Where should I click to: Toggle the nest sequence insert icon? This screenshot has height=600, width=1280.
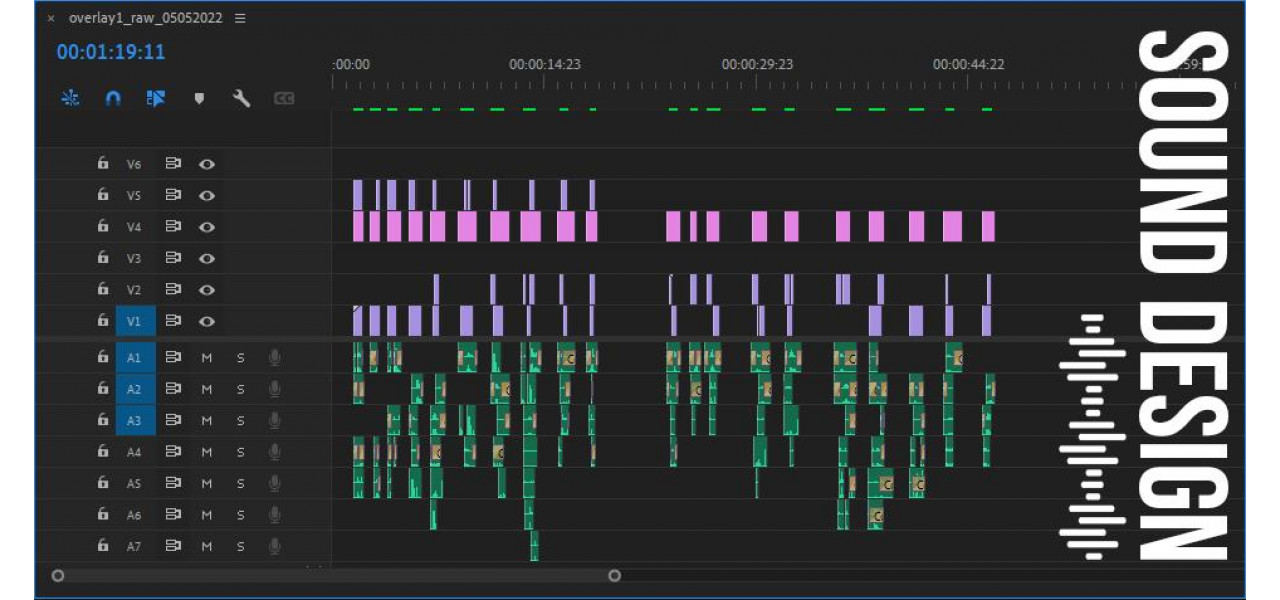[x=70, y=98]
